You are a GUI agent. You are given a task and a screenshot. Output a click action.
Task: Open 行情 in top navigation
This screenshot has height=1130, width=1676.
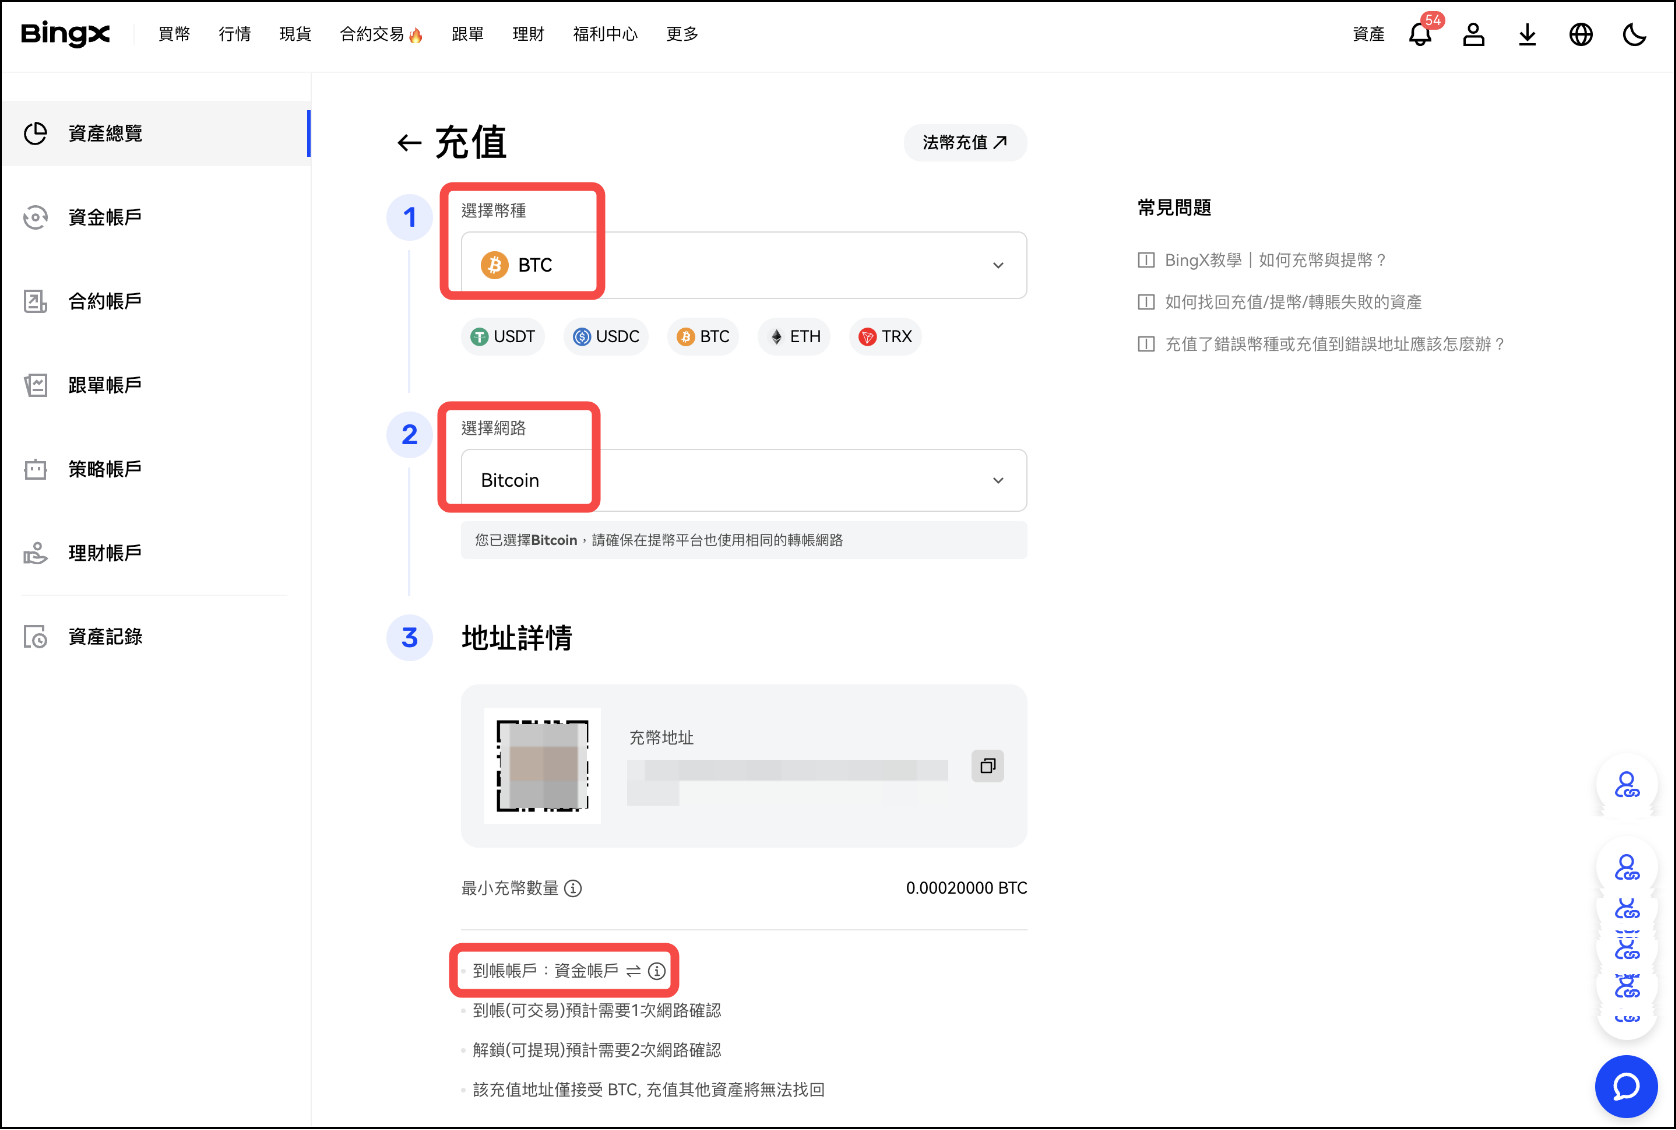click(x=235, y=34)
